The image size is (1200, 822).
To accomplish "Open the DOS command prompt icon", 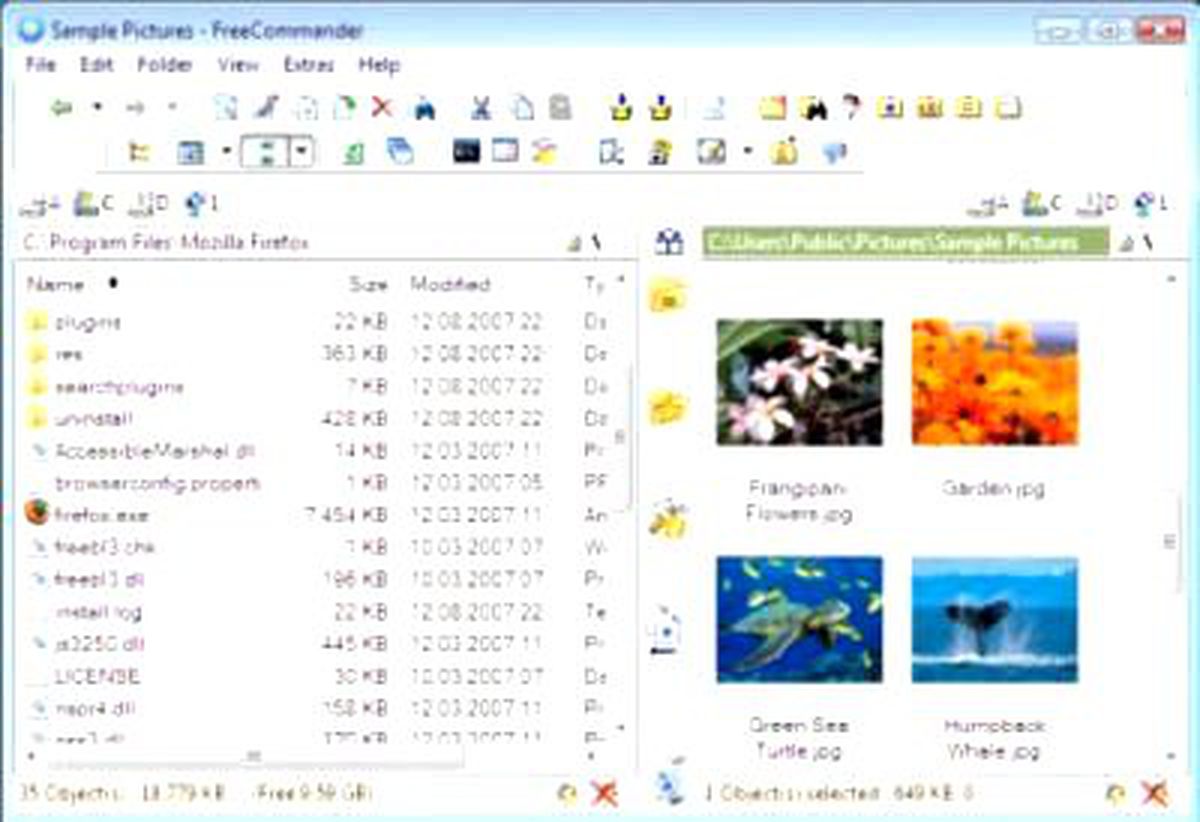I will 466,151.
